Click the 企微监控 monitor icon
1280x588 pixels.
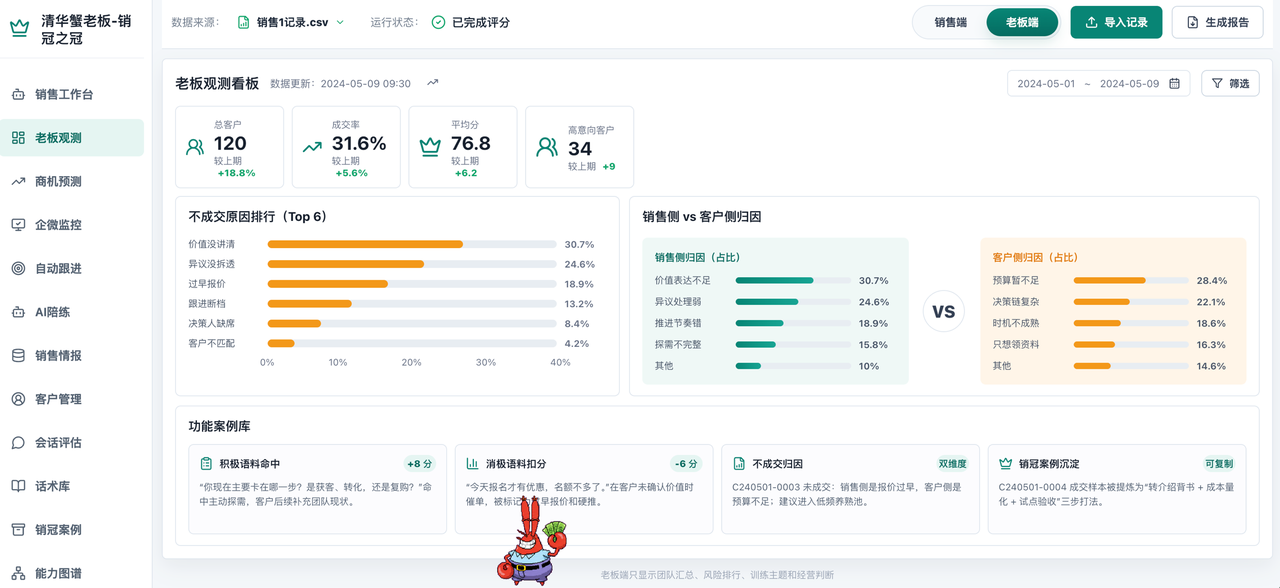(18, 225)
